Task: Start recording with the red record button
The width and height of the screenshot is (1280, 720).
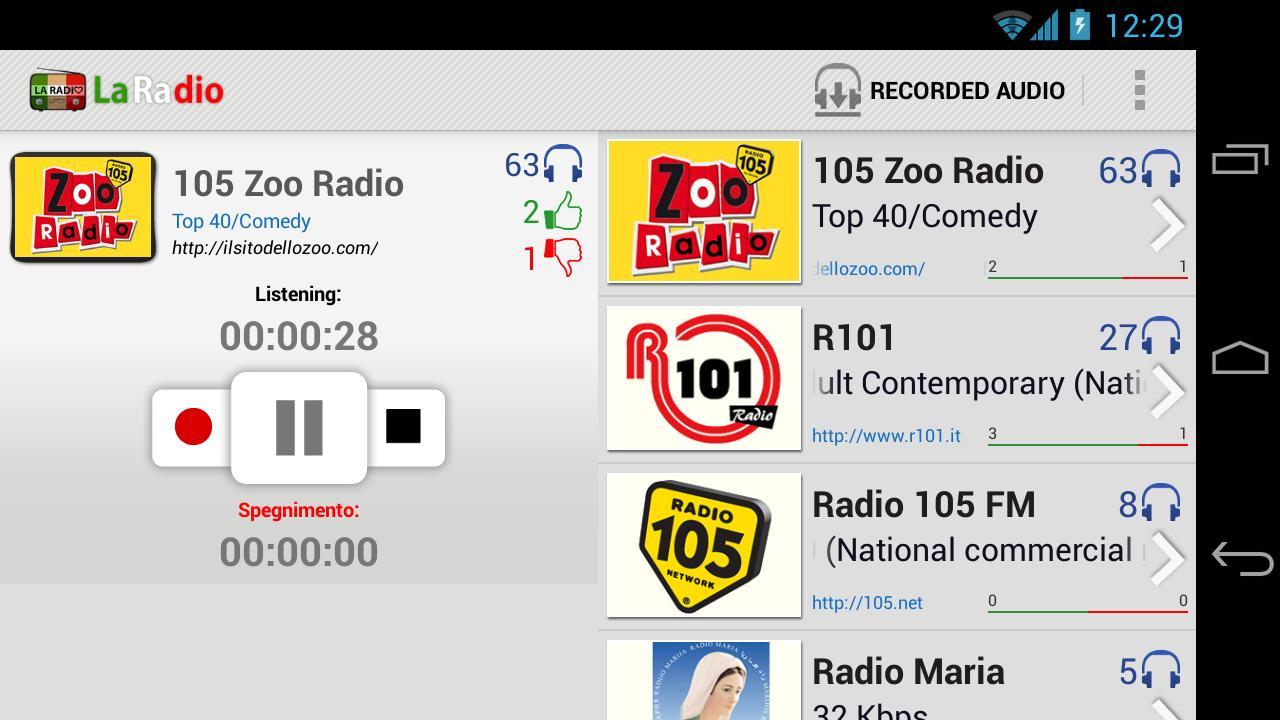Action: 193,427
